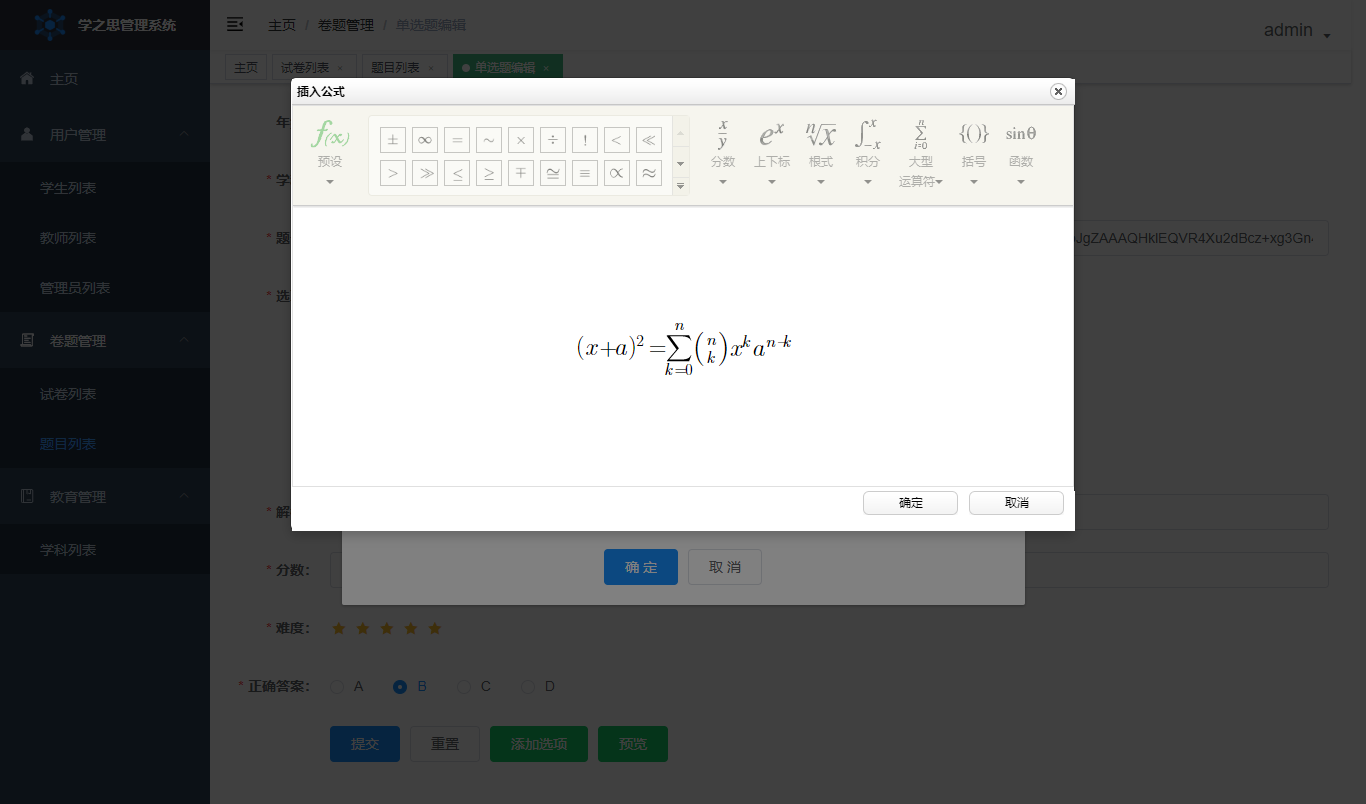1366x804 pixels.
Task: Close the 插入公式 dialog with the X icon
Action: pyautogui.click(x=1058, y=92)
